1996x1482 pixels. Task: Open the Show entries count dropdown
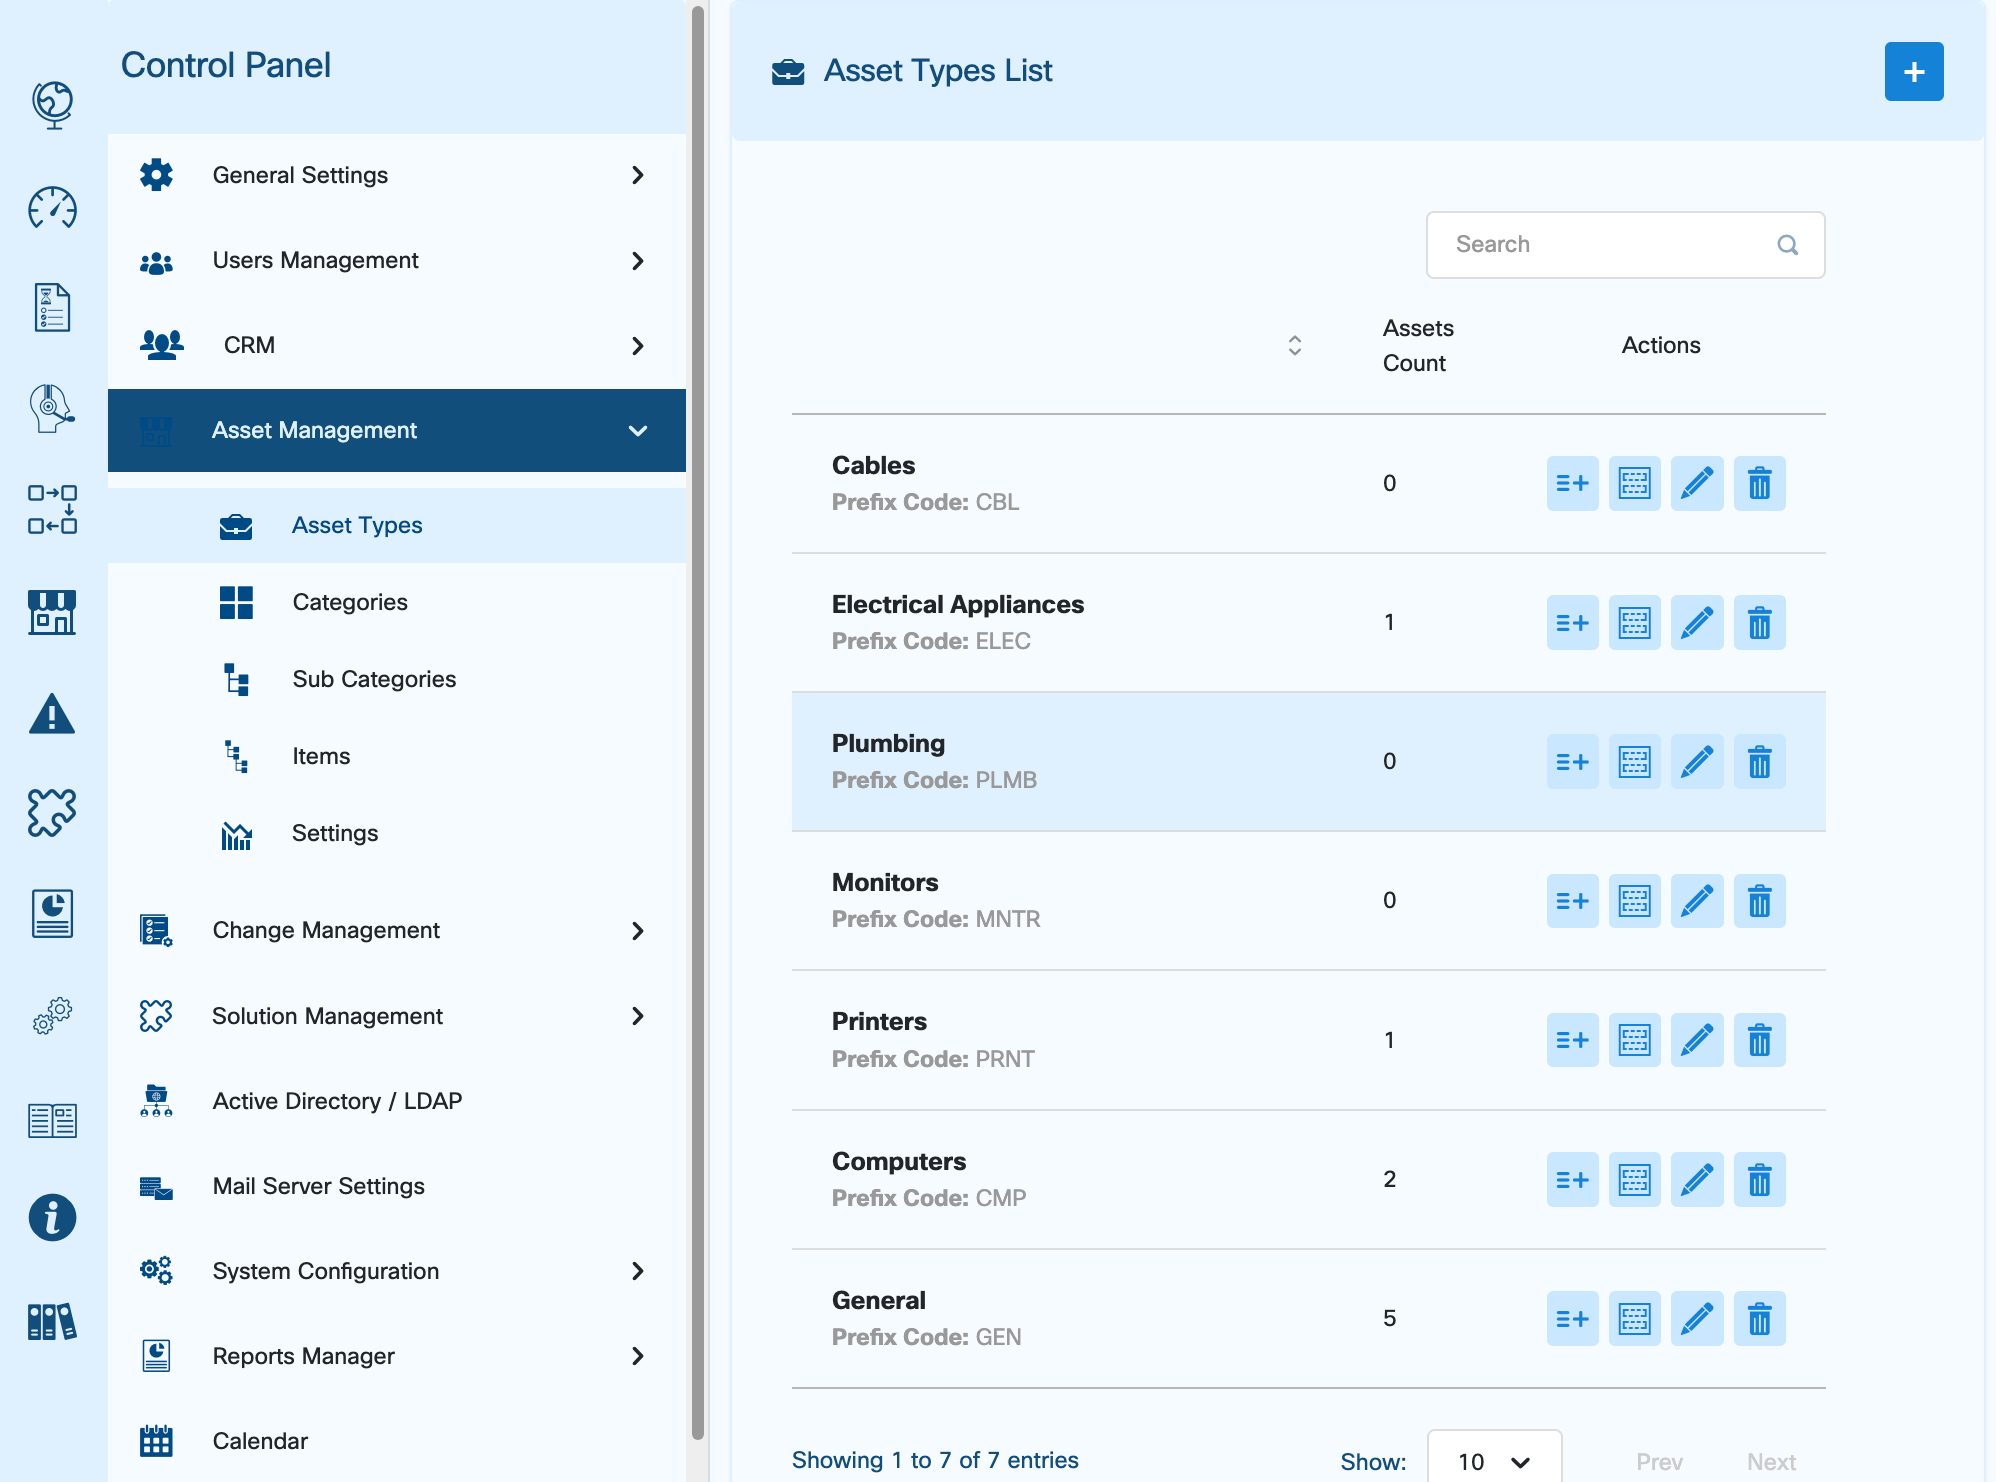pyautogui.click(x=1493, y=1461)
